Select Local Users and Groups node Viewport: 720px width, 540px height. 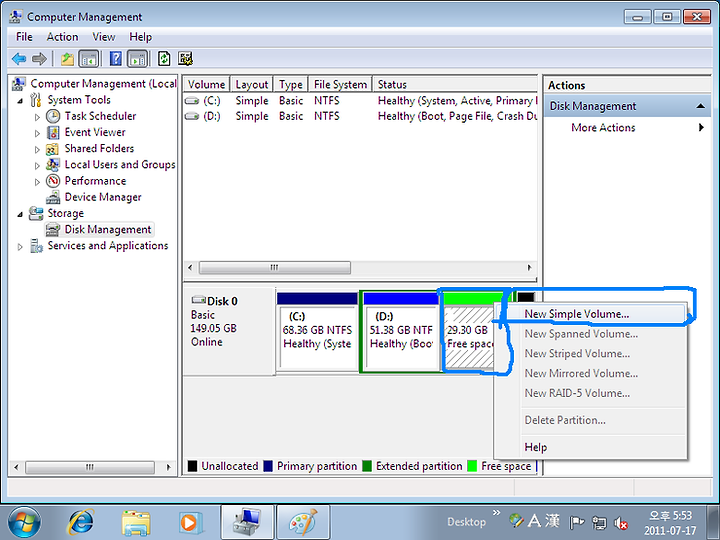(120, 164)
